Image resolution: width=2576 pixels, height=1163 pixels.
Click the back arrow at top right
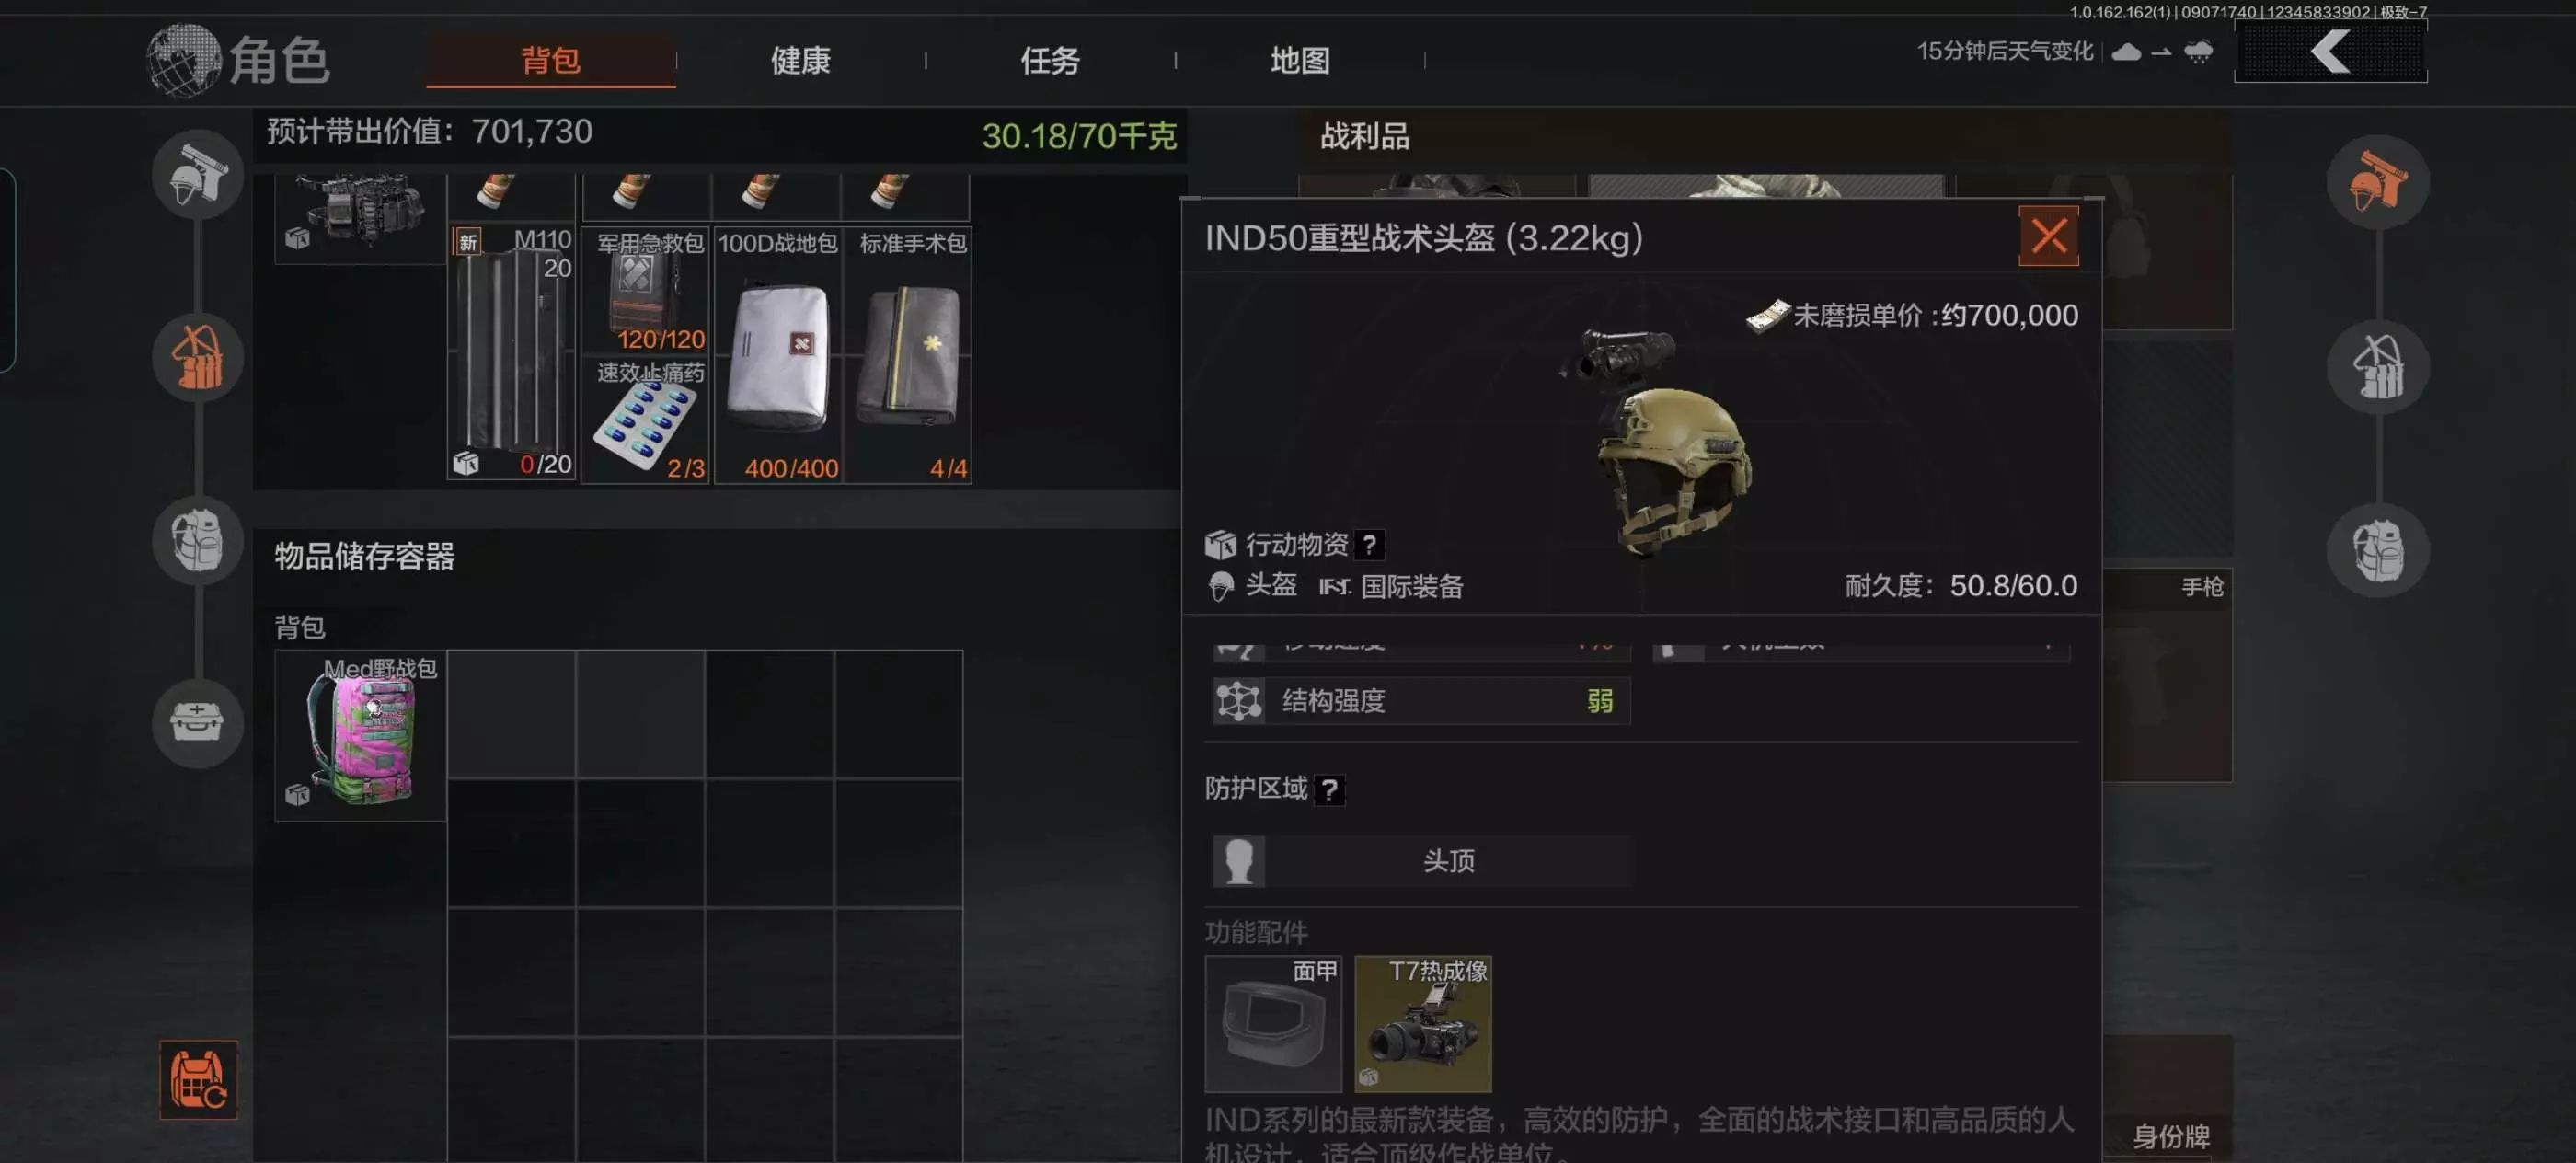[x=2330, y=52]
